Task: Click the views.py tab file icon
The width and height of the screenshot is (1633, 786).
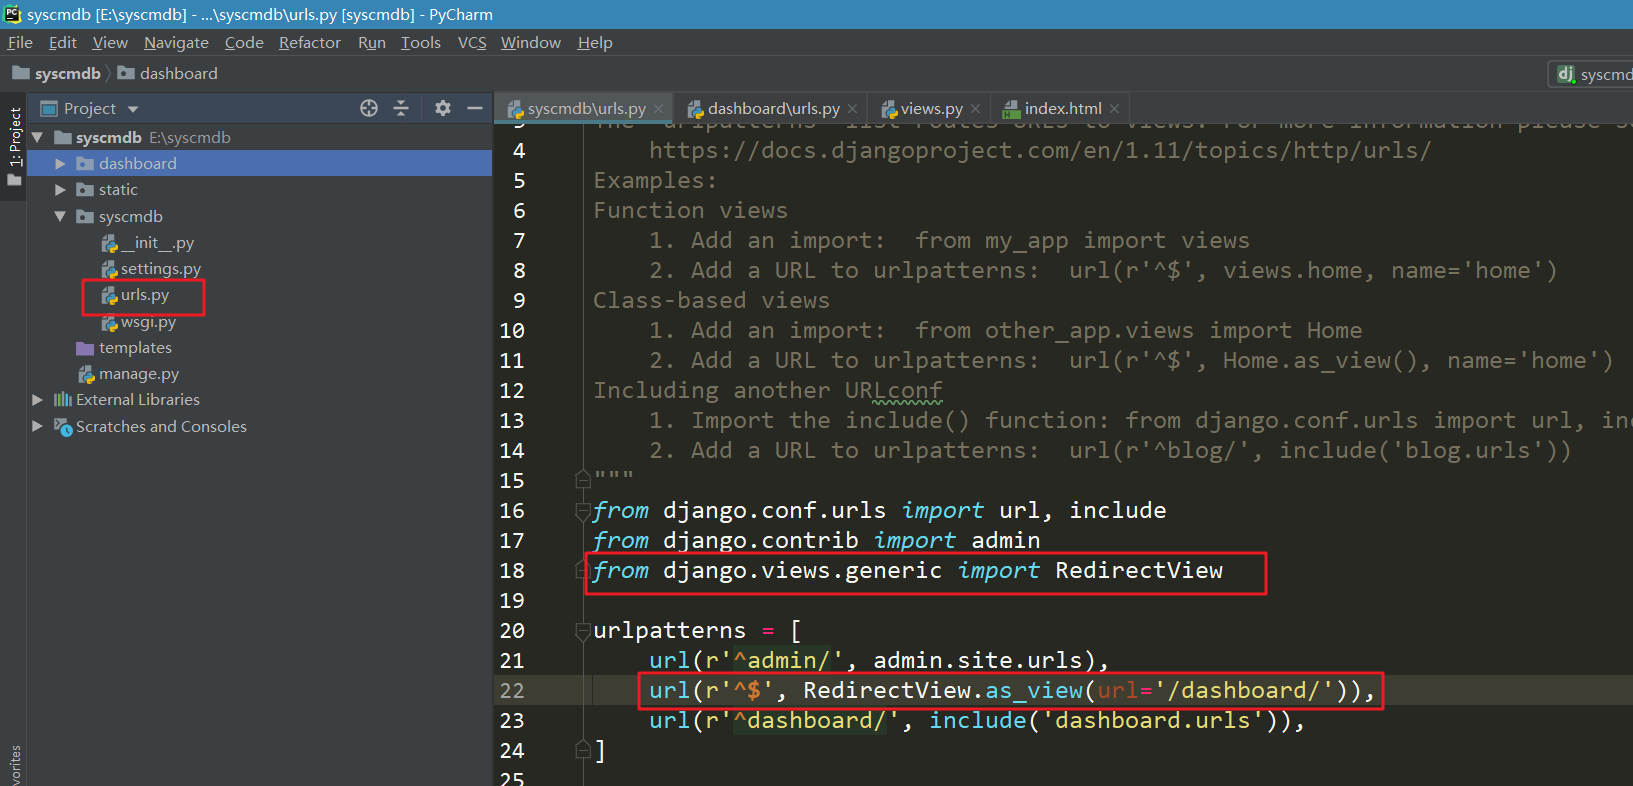Action: [x=889, y=109]
